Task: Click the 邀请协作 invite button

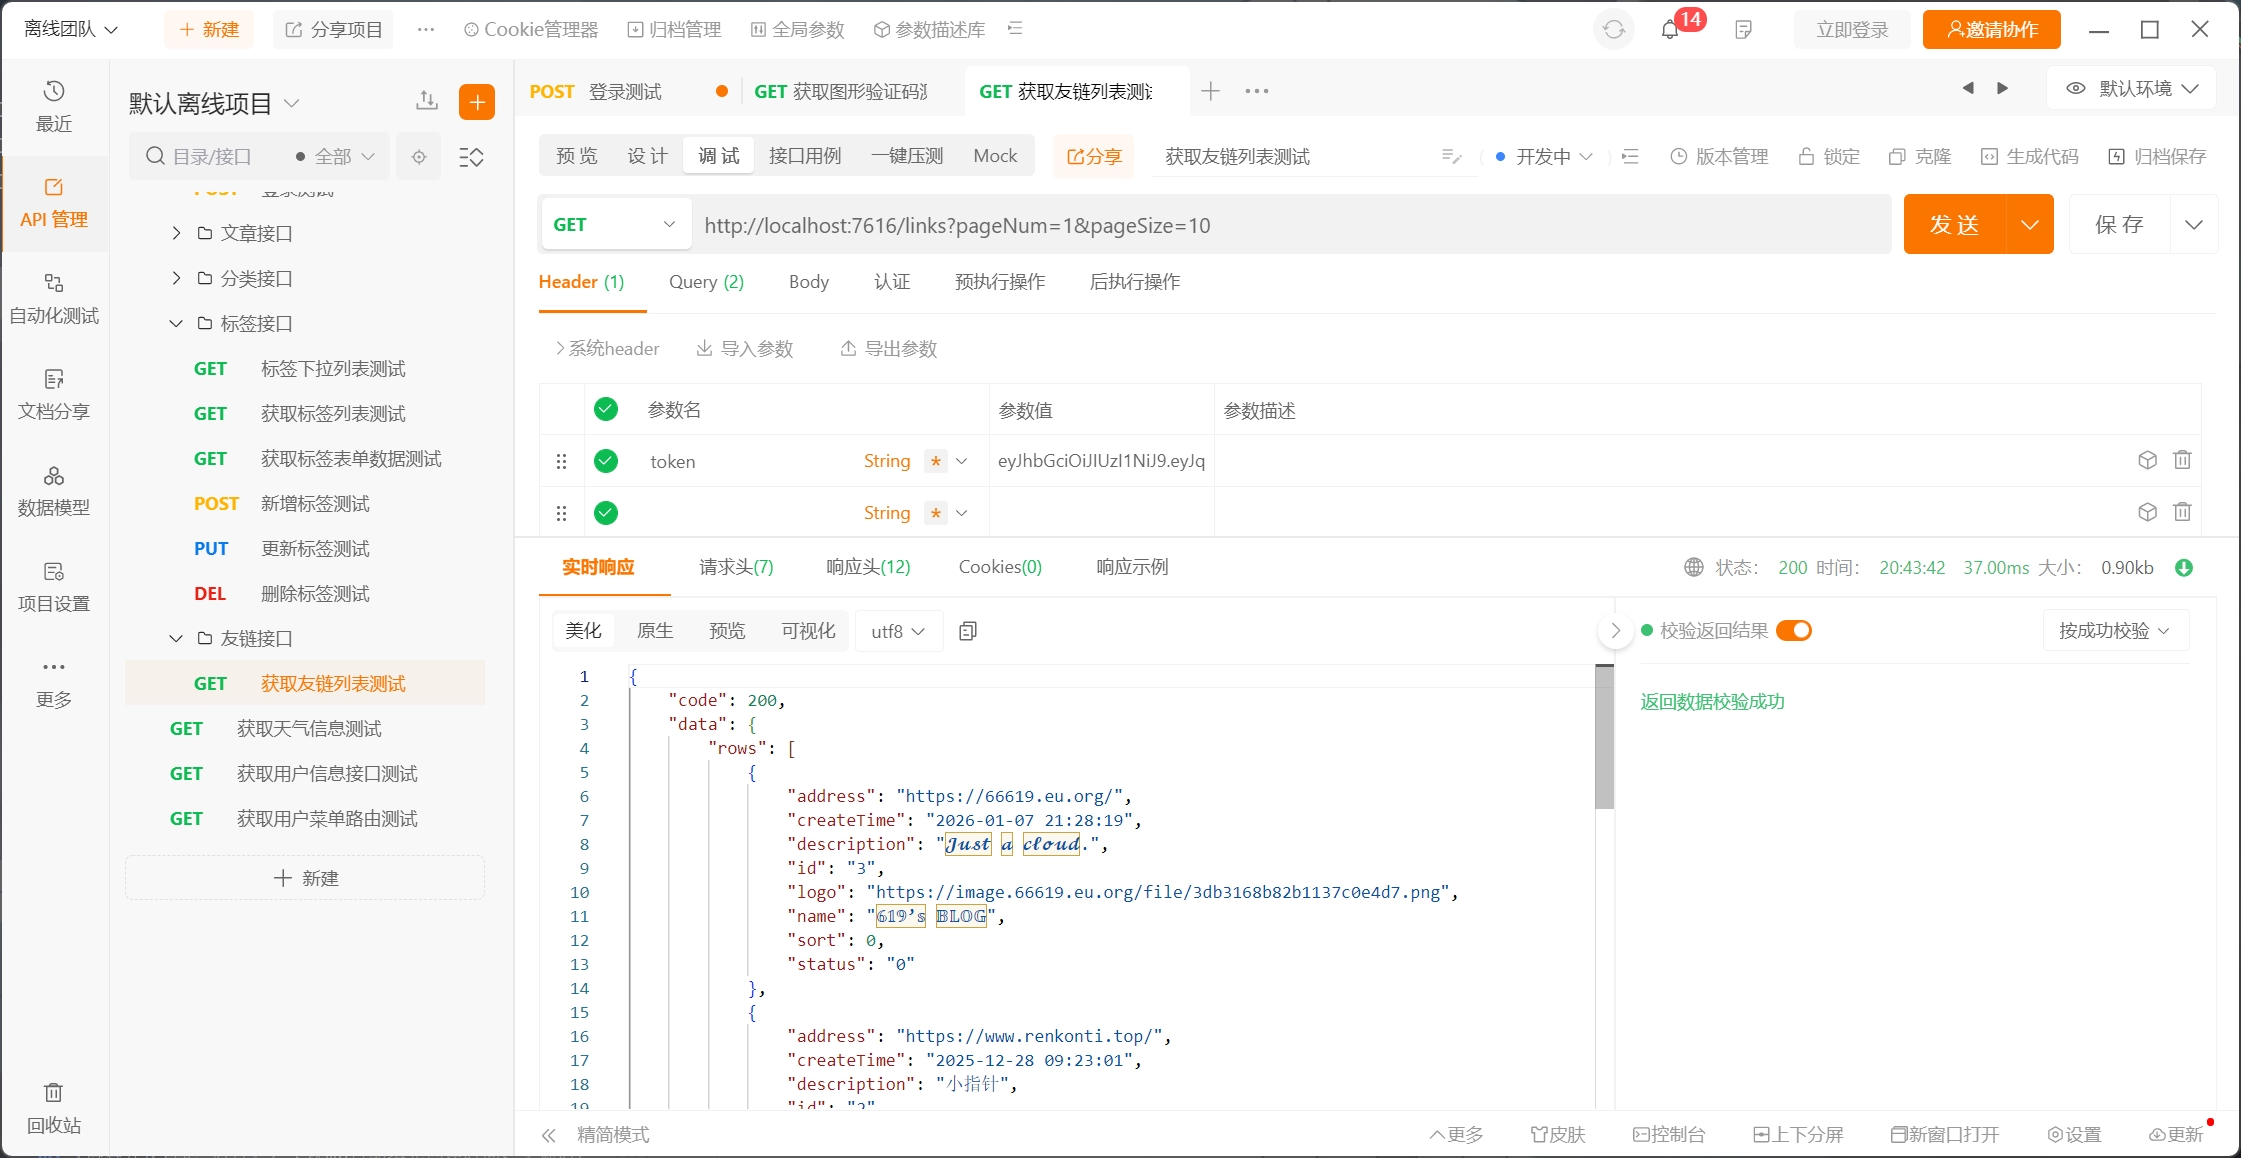Action: pos(1991,30)
